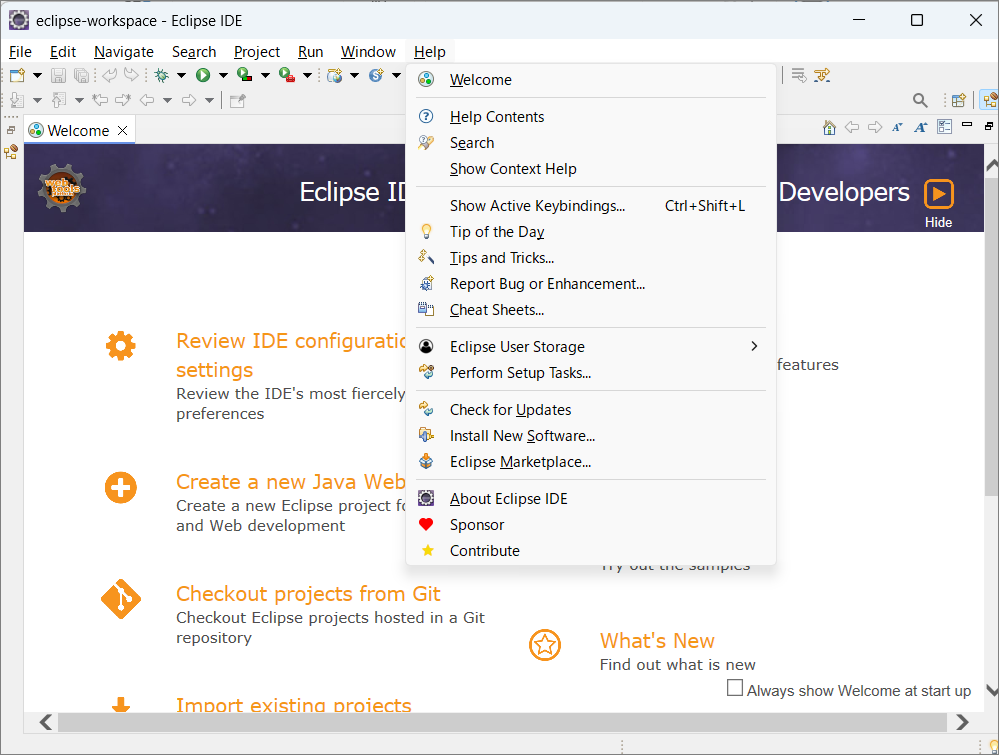Open Checkout projects from Git link

[308, 594]
